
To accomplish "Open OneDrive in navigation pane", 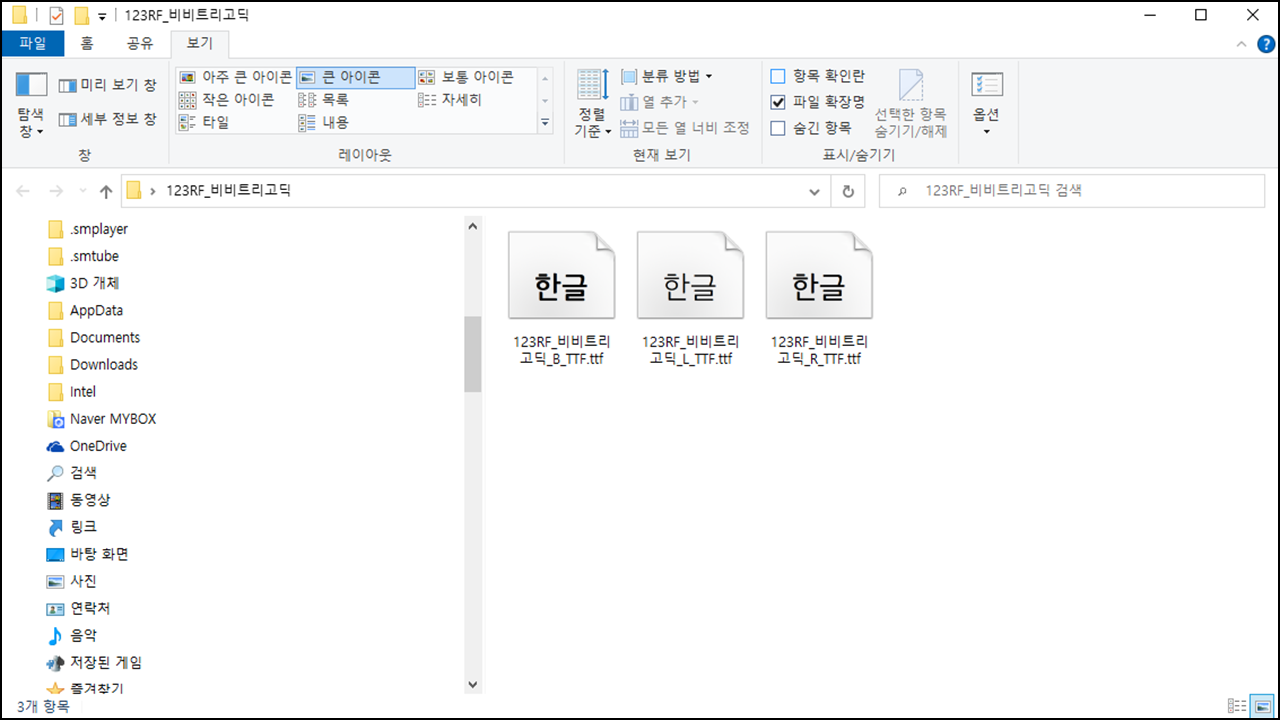I will point(98,445).
